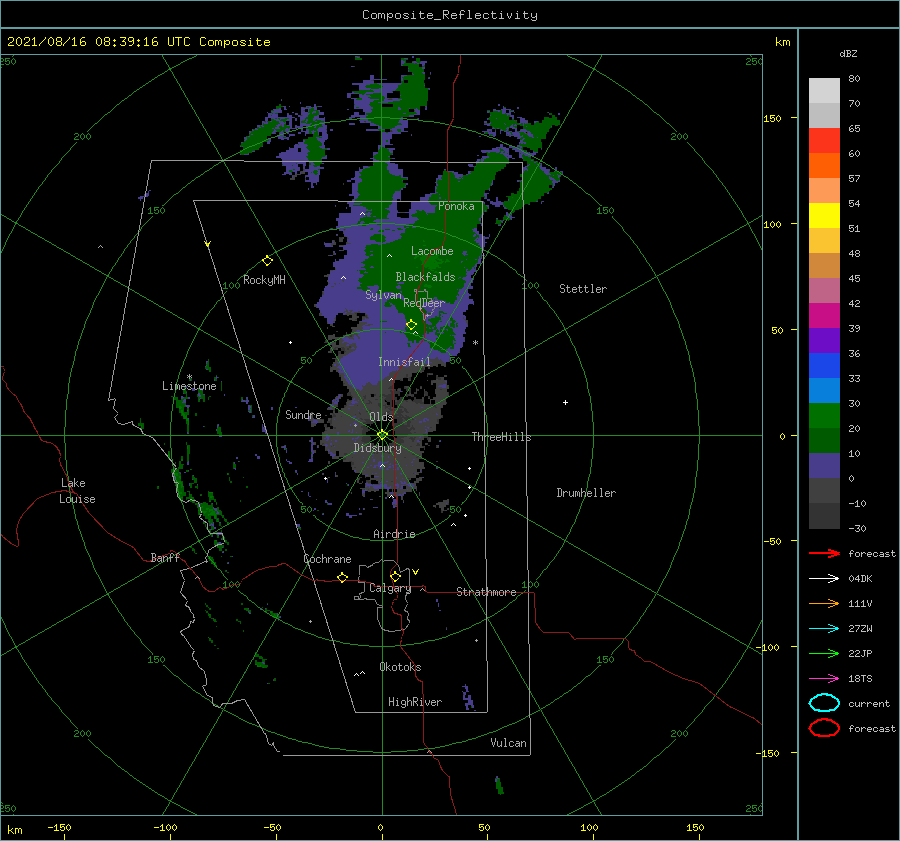Select the Cochrane label
Viewport: 900px width, 841px height.
[327, 559]
